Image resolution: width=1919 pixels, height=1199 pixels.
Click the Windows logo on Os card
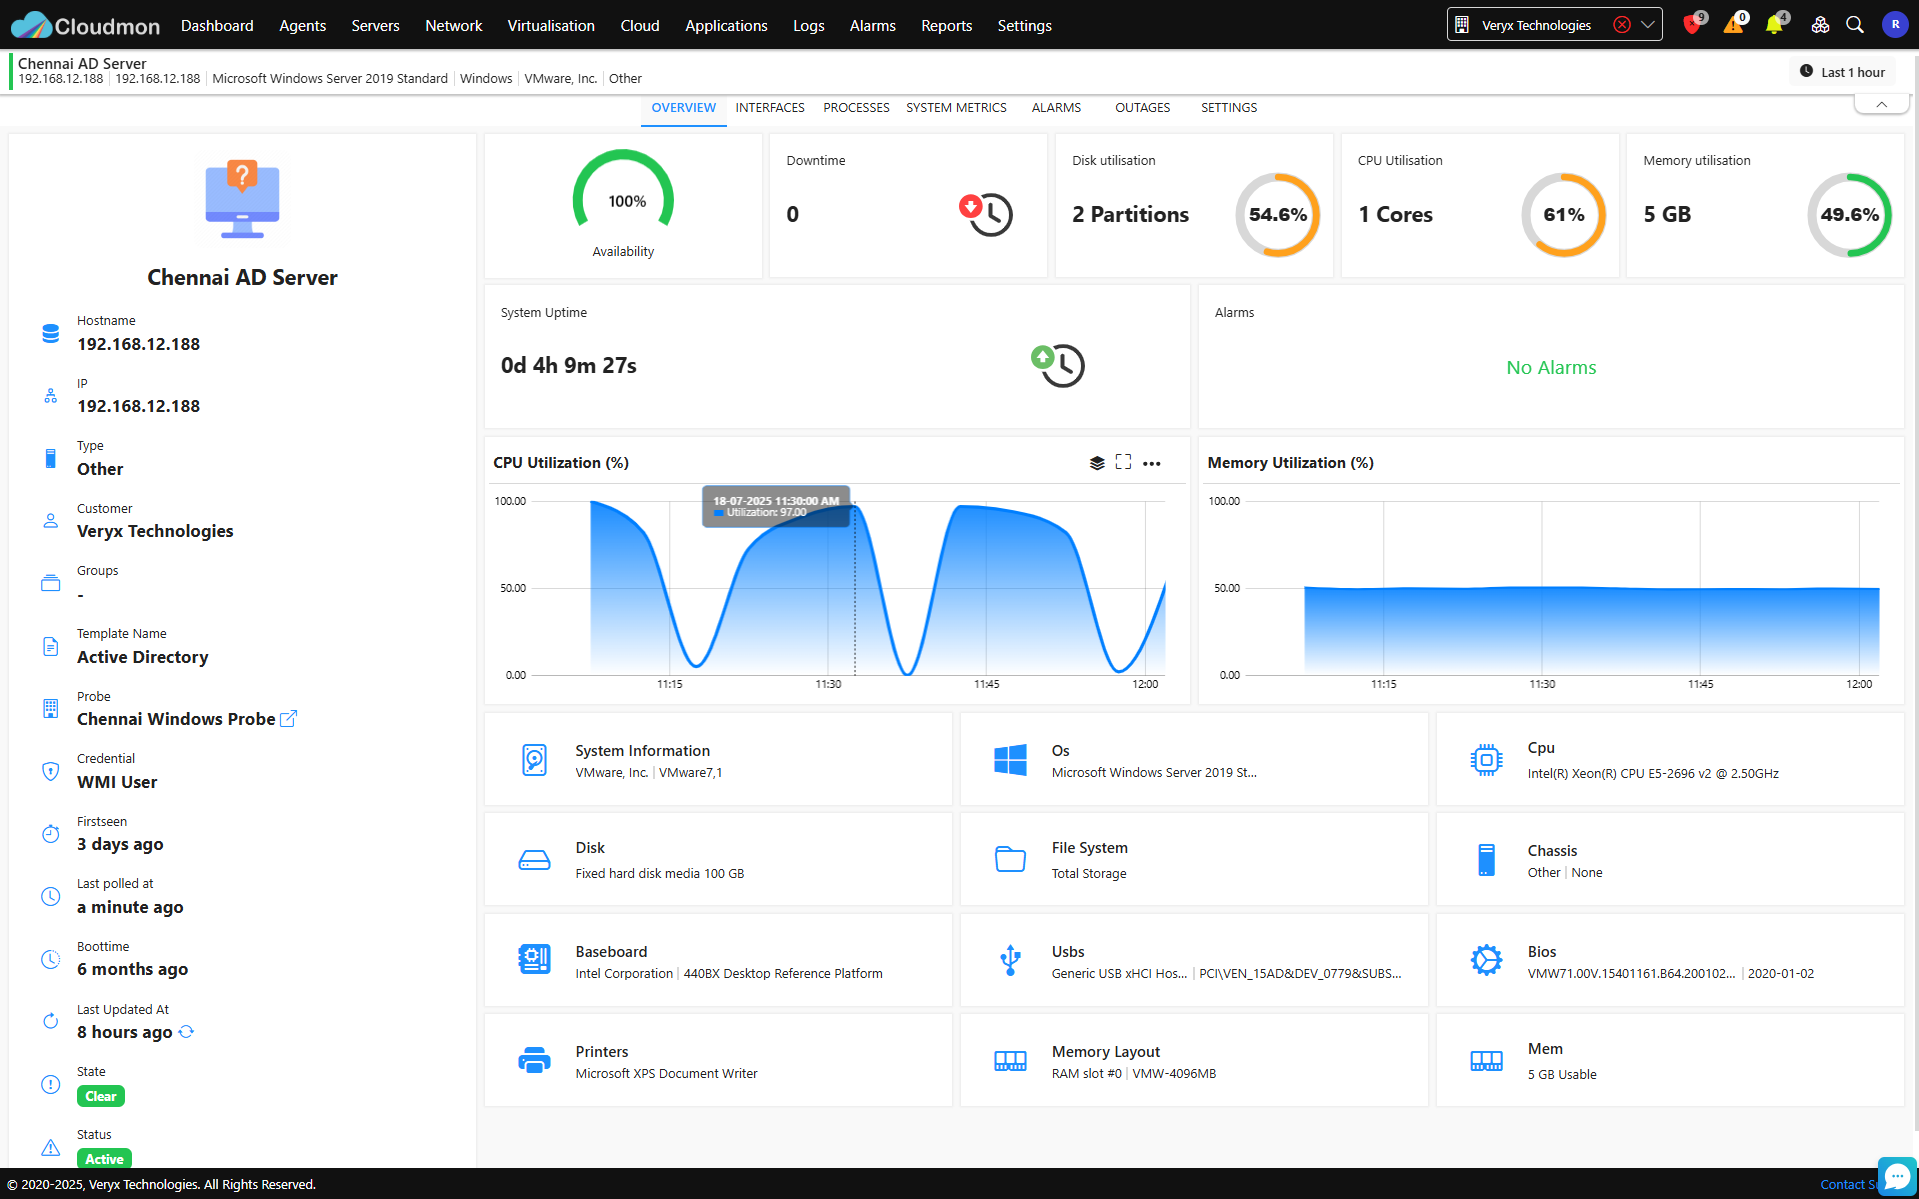1010,760
